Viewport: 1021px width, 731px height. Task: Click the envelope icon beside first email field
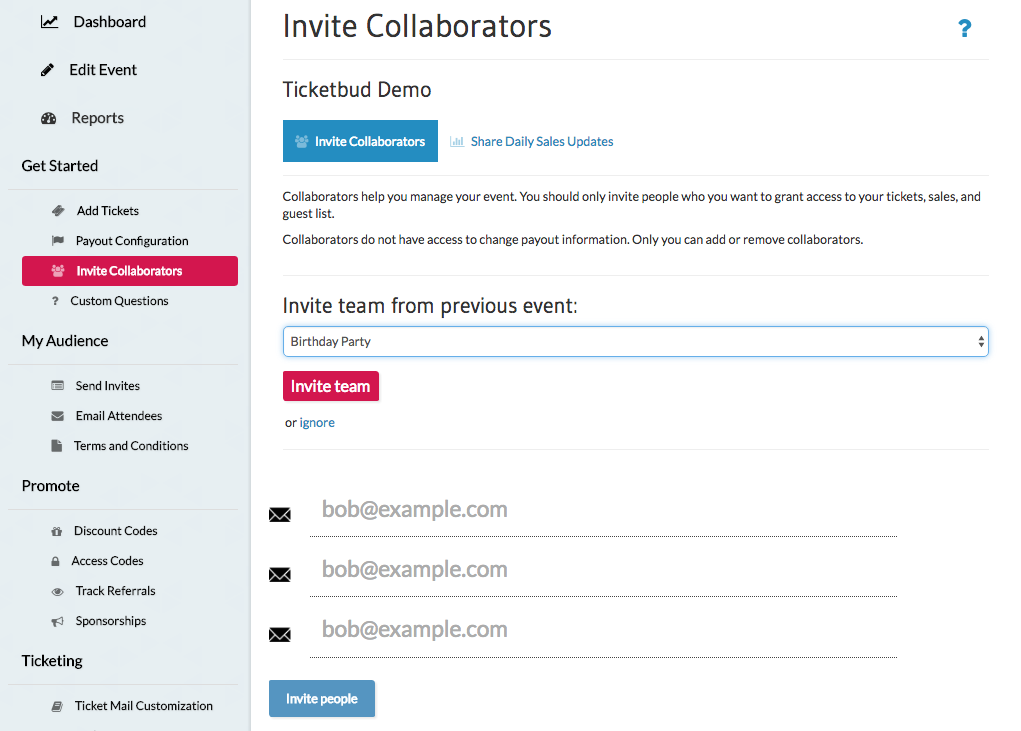pos(279,514)
